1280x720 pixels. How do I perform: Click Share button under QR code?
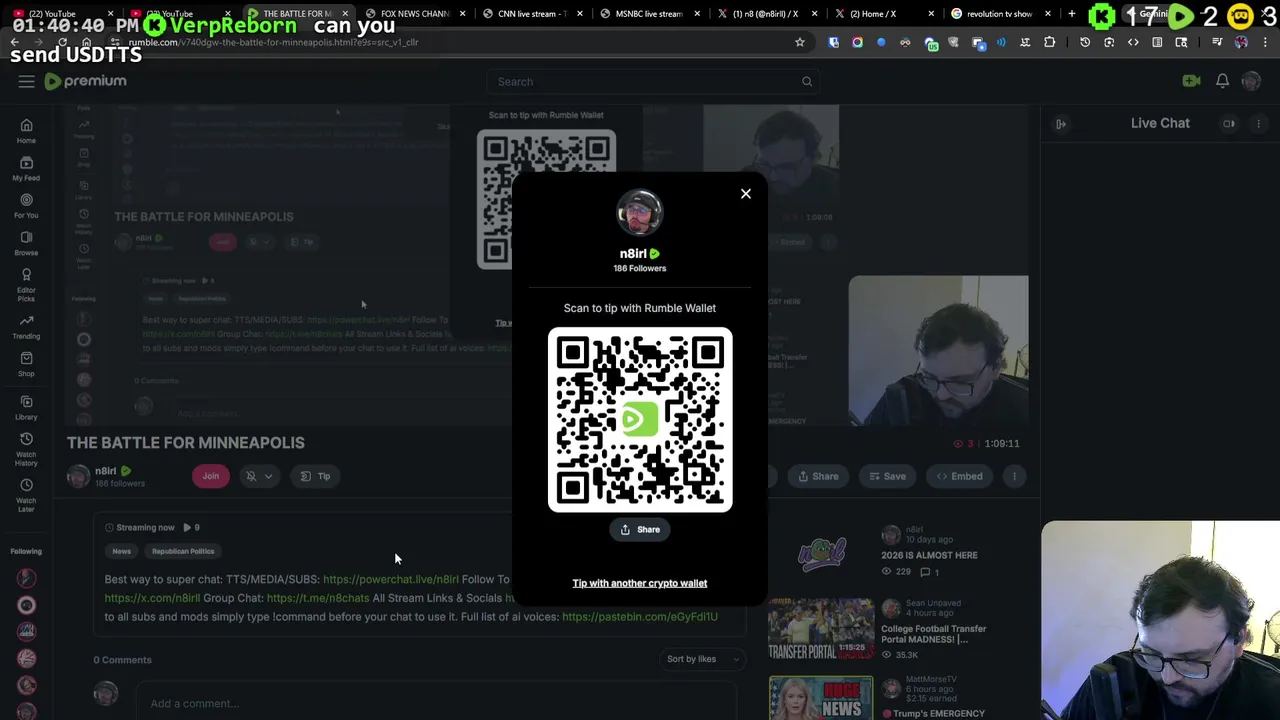[640, 530]
